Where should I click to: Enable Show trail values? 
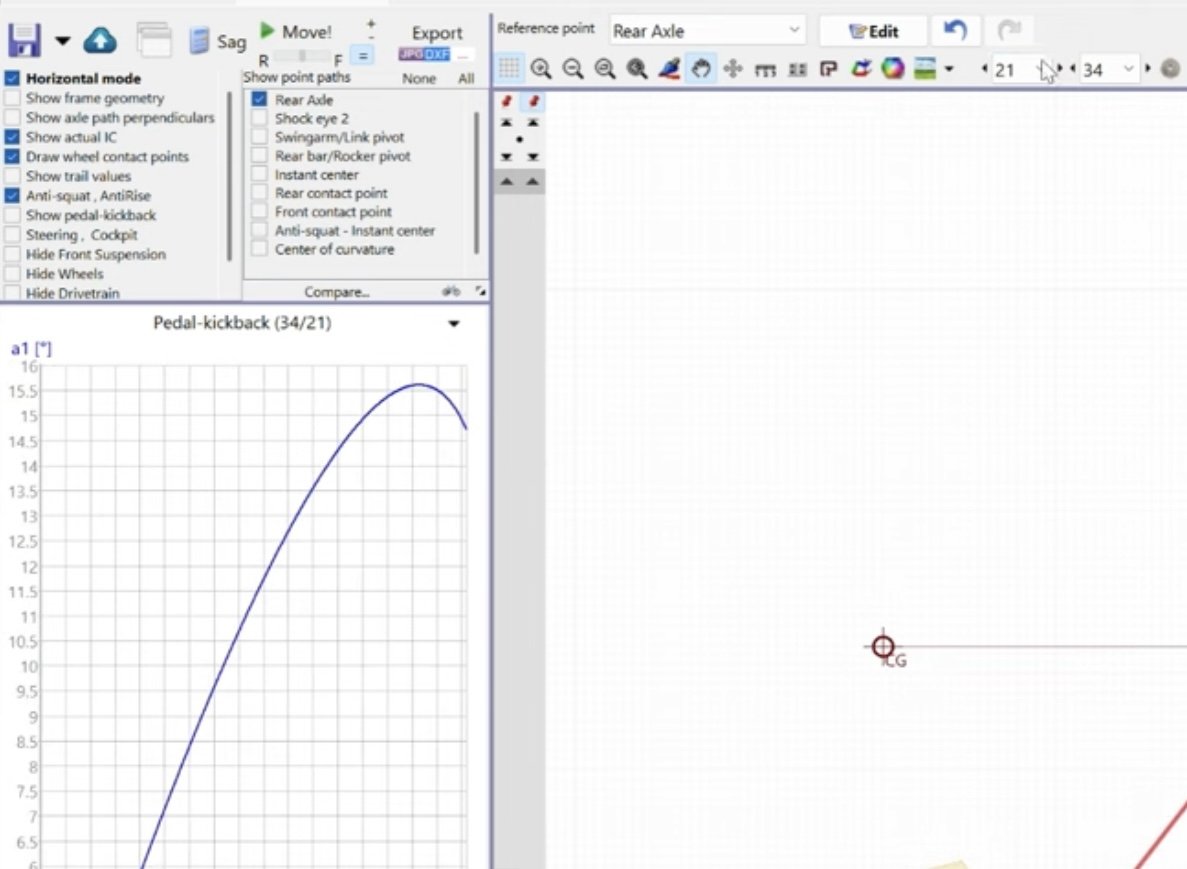12,176
